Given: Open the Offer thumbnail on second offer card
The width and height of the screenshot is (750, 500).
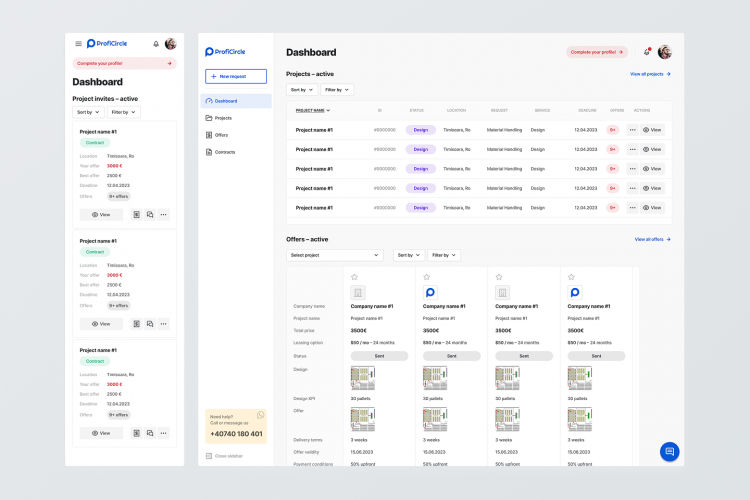Looking at the screenshot, I should click(435, 419).
